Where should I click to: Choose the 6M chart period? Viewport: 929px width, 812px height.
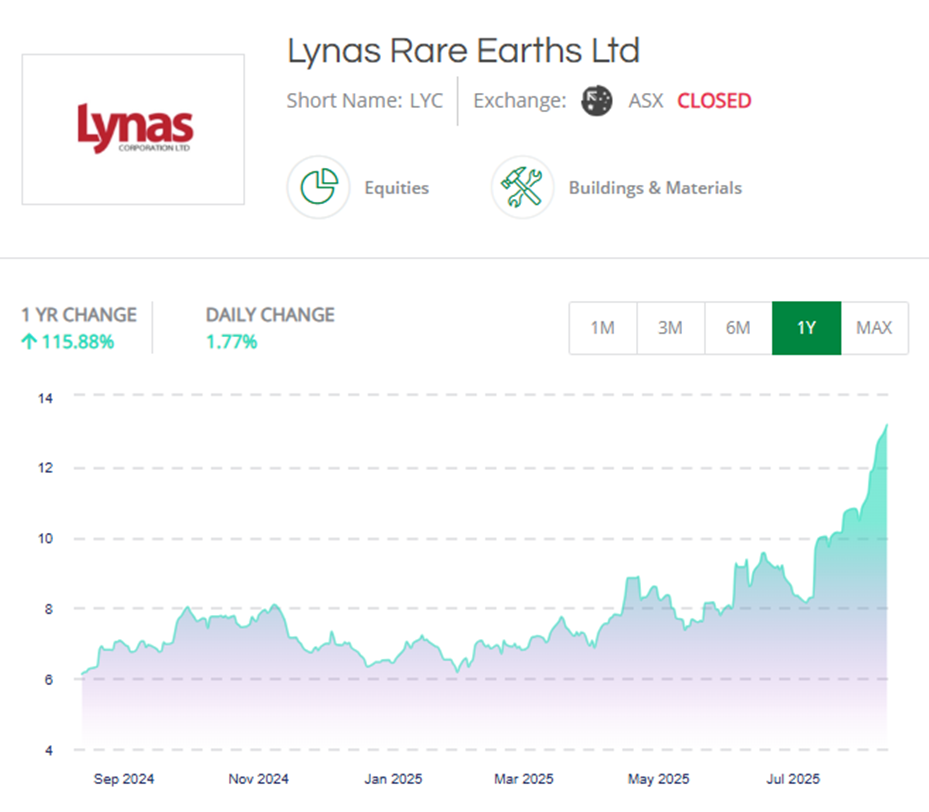click(738, 328)
